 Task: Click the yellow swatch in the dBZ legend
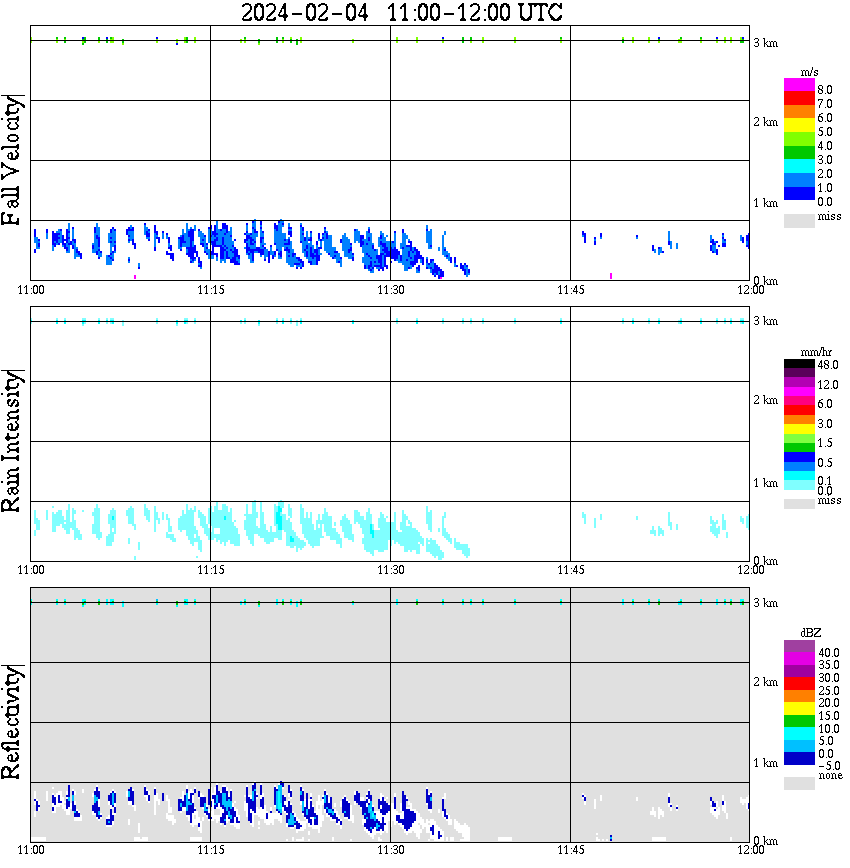(799, 708)
